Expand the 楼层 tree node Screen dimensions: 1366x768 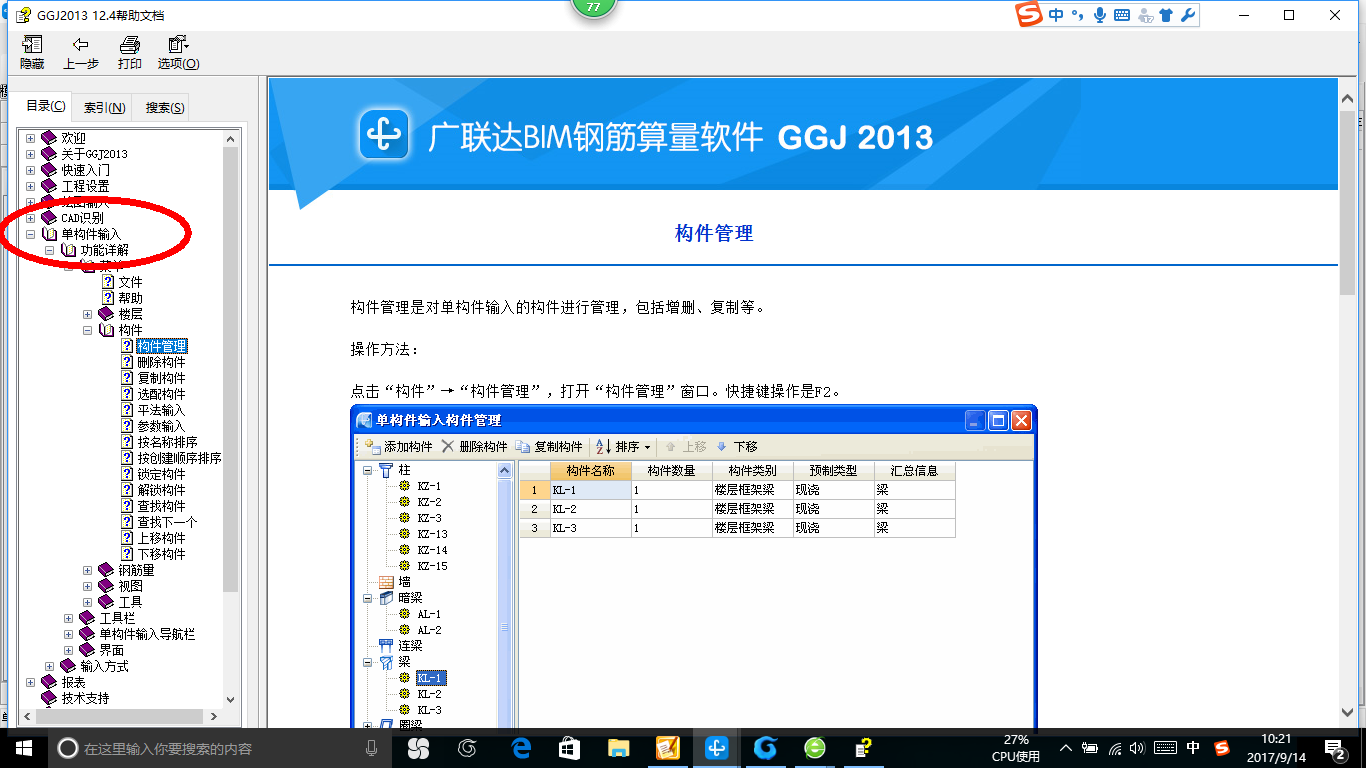pyautogui.click(x=87, y=314)
